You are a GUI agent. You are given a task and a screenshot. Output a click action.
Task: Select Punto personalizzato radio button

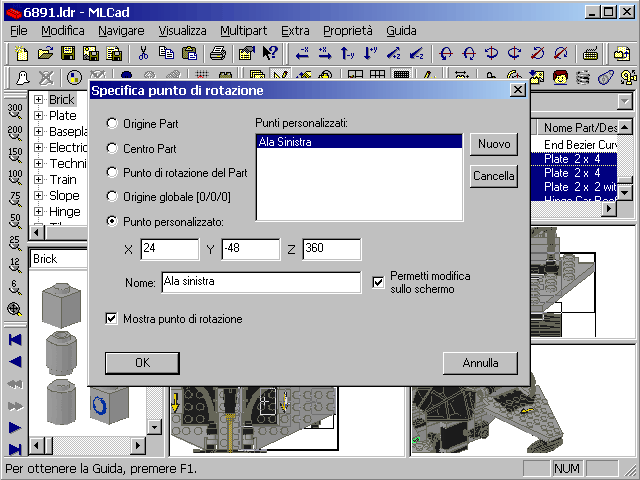tap(112, 222)
